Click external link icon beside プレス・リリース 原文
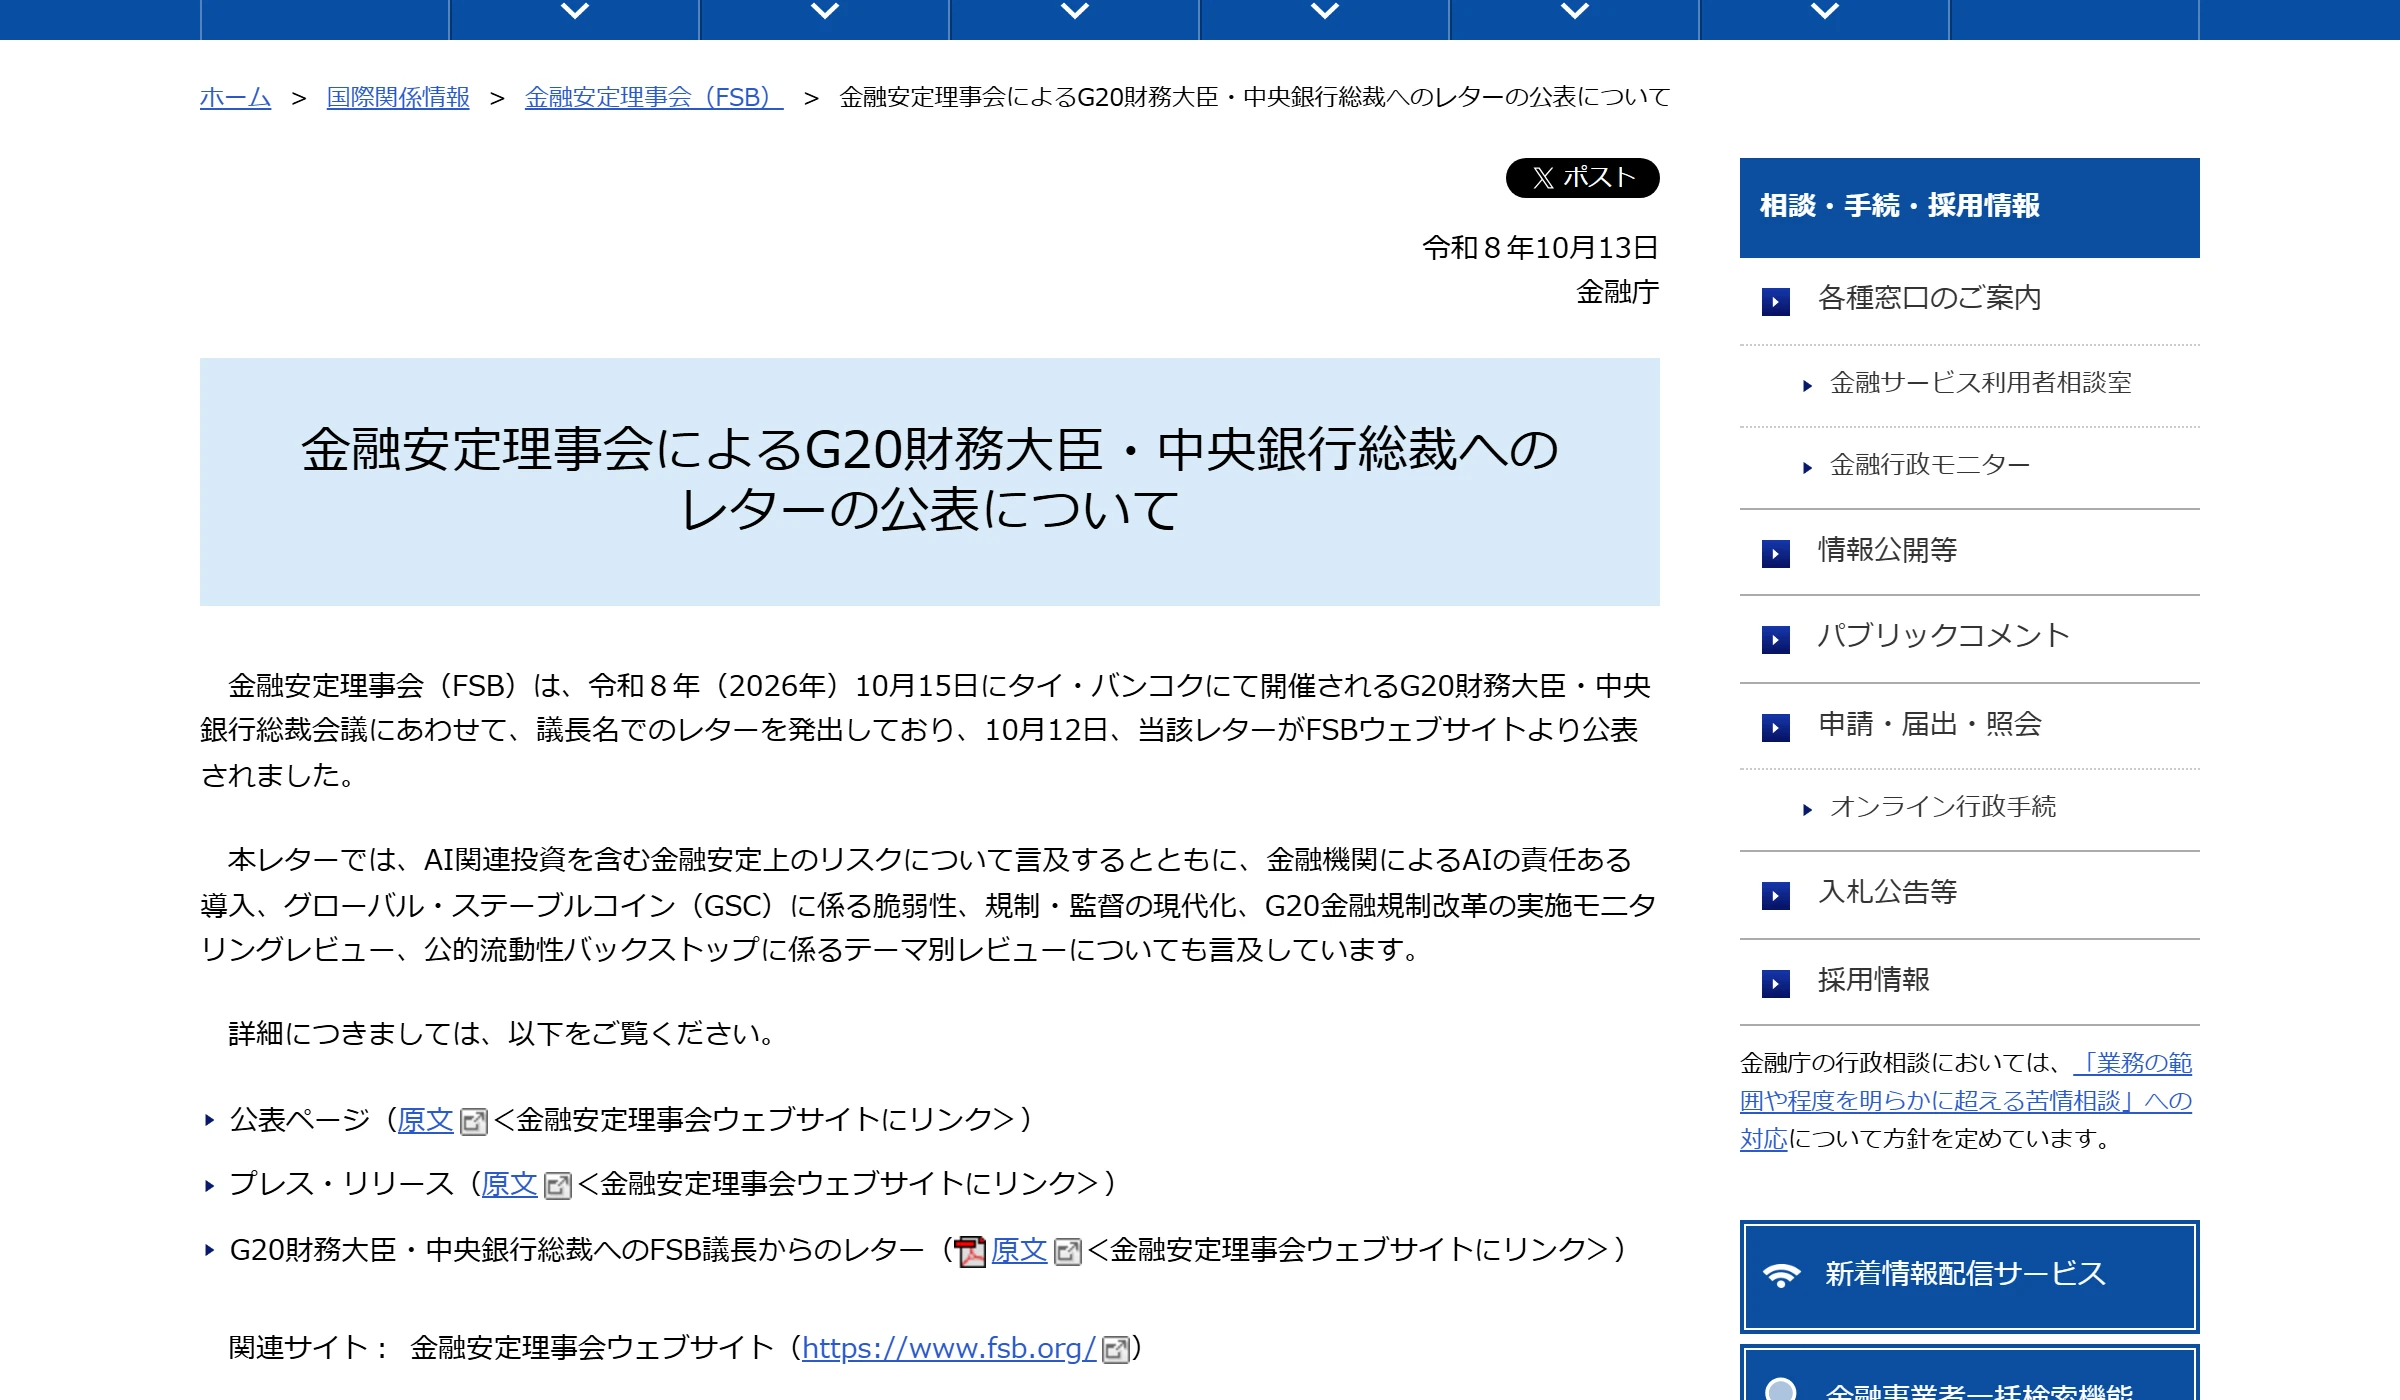The width and height of the screenshot is (2400, 1400). pyautogui.click(x=557, y=1186)
